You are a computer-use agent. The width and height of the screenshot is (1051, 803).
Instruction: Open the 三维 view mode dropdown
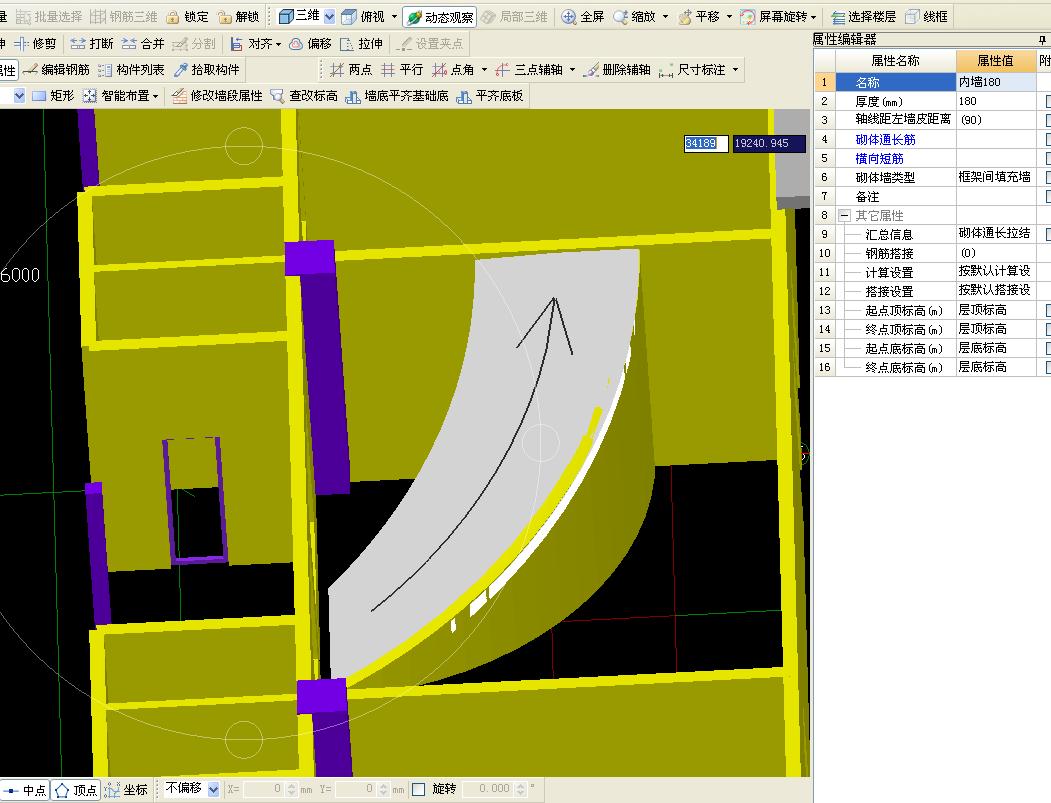pyautogui.click(x=329, y=17)
